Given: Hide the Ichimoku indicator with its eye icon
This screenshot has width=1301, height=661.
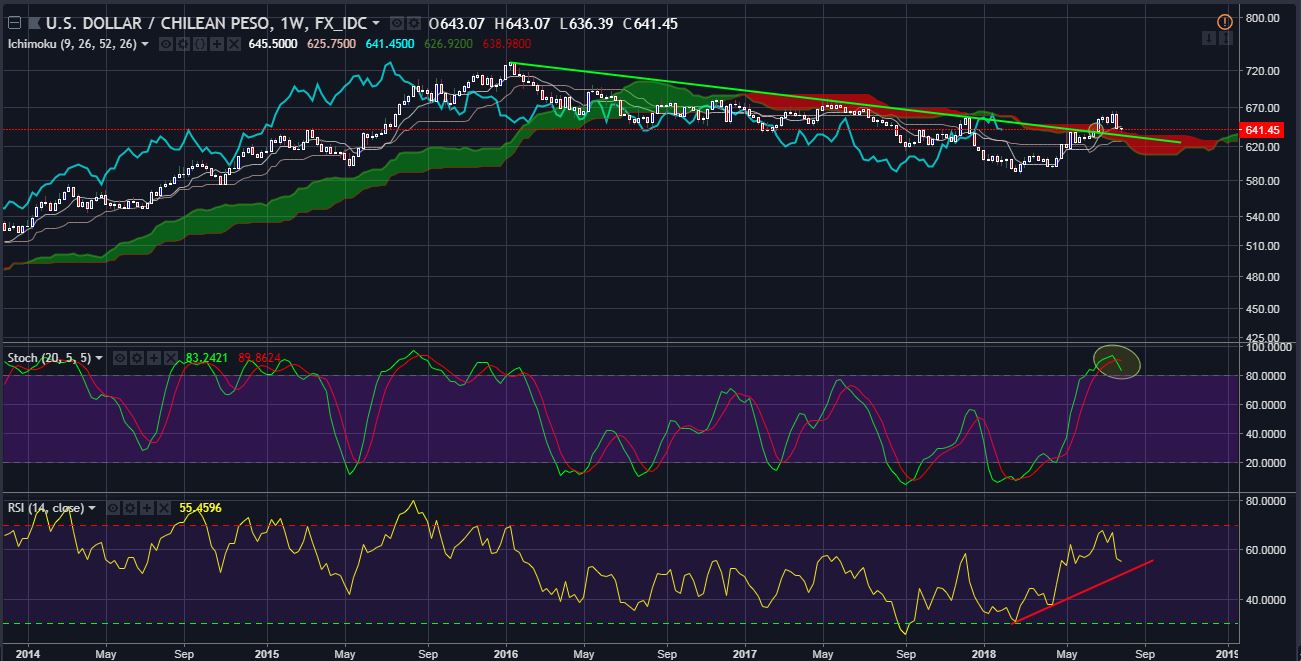Looking at the screenshot, I should [165, 44].
